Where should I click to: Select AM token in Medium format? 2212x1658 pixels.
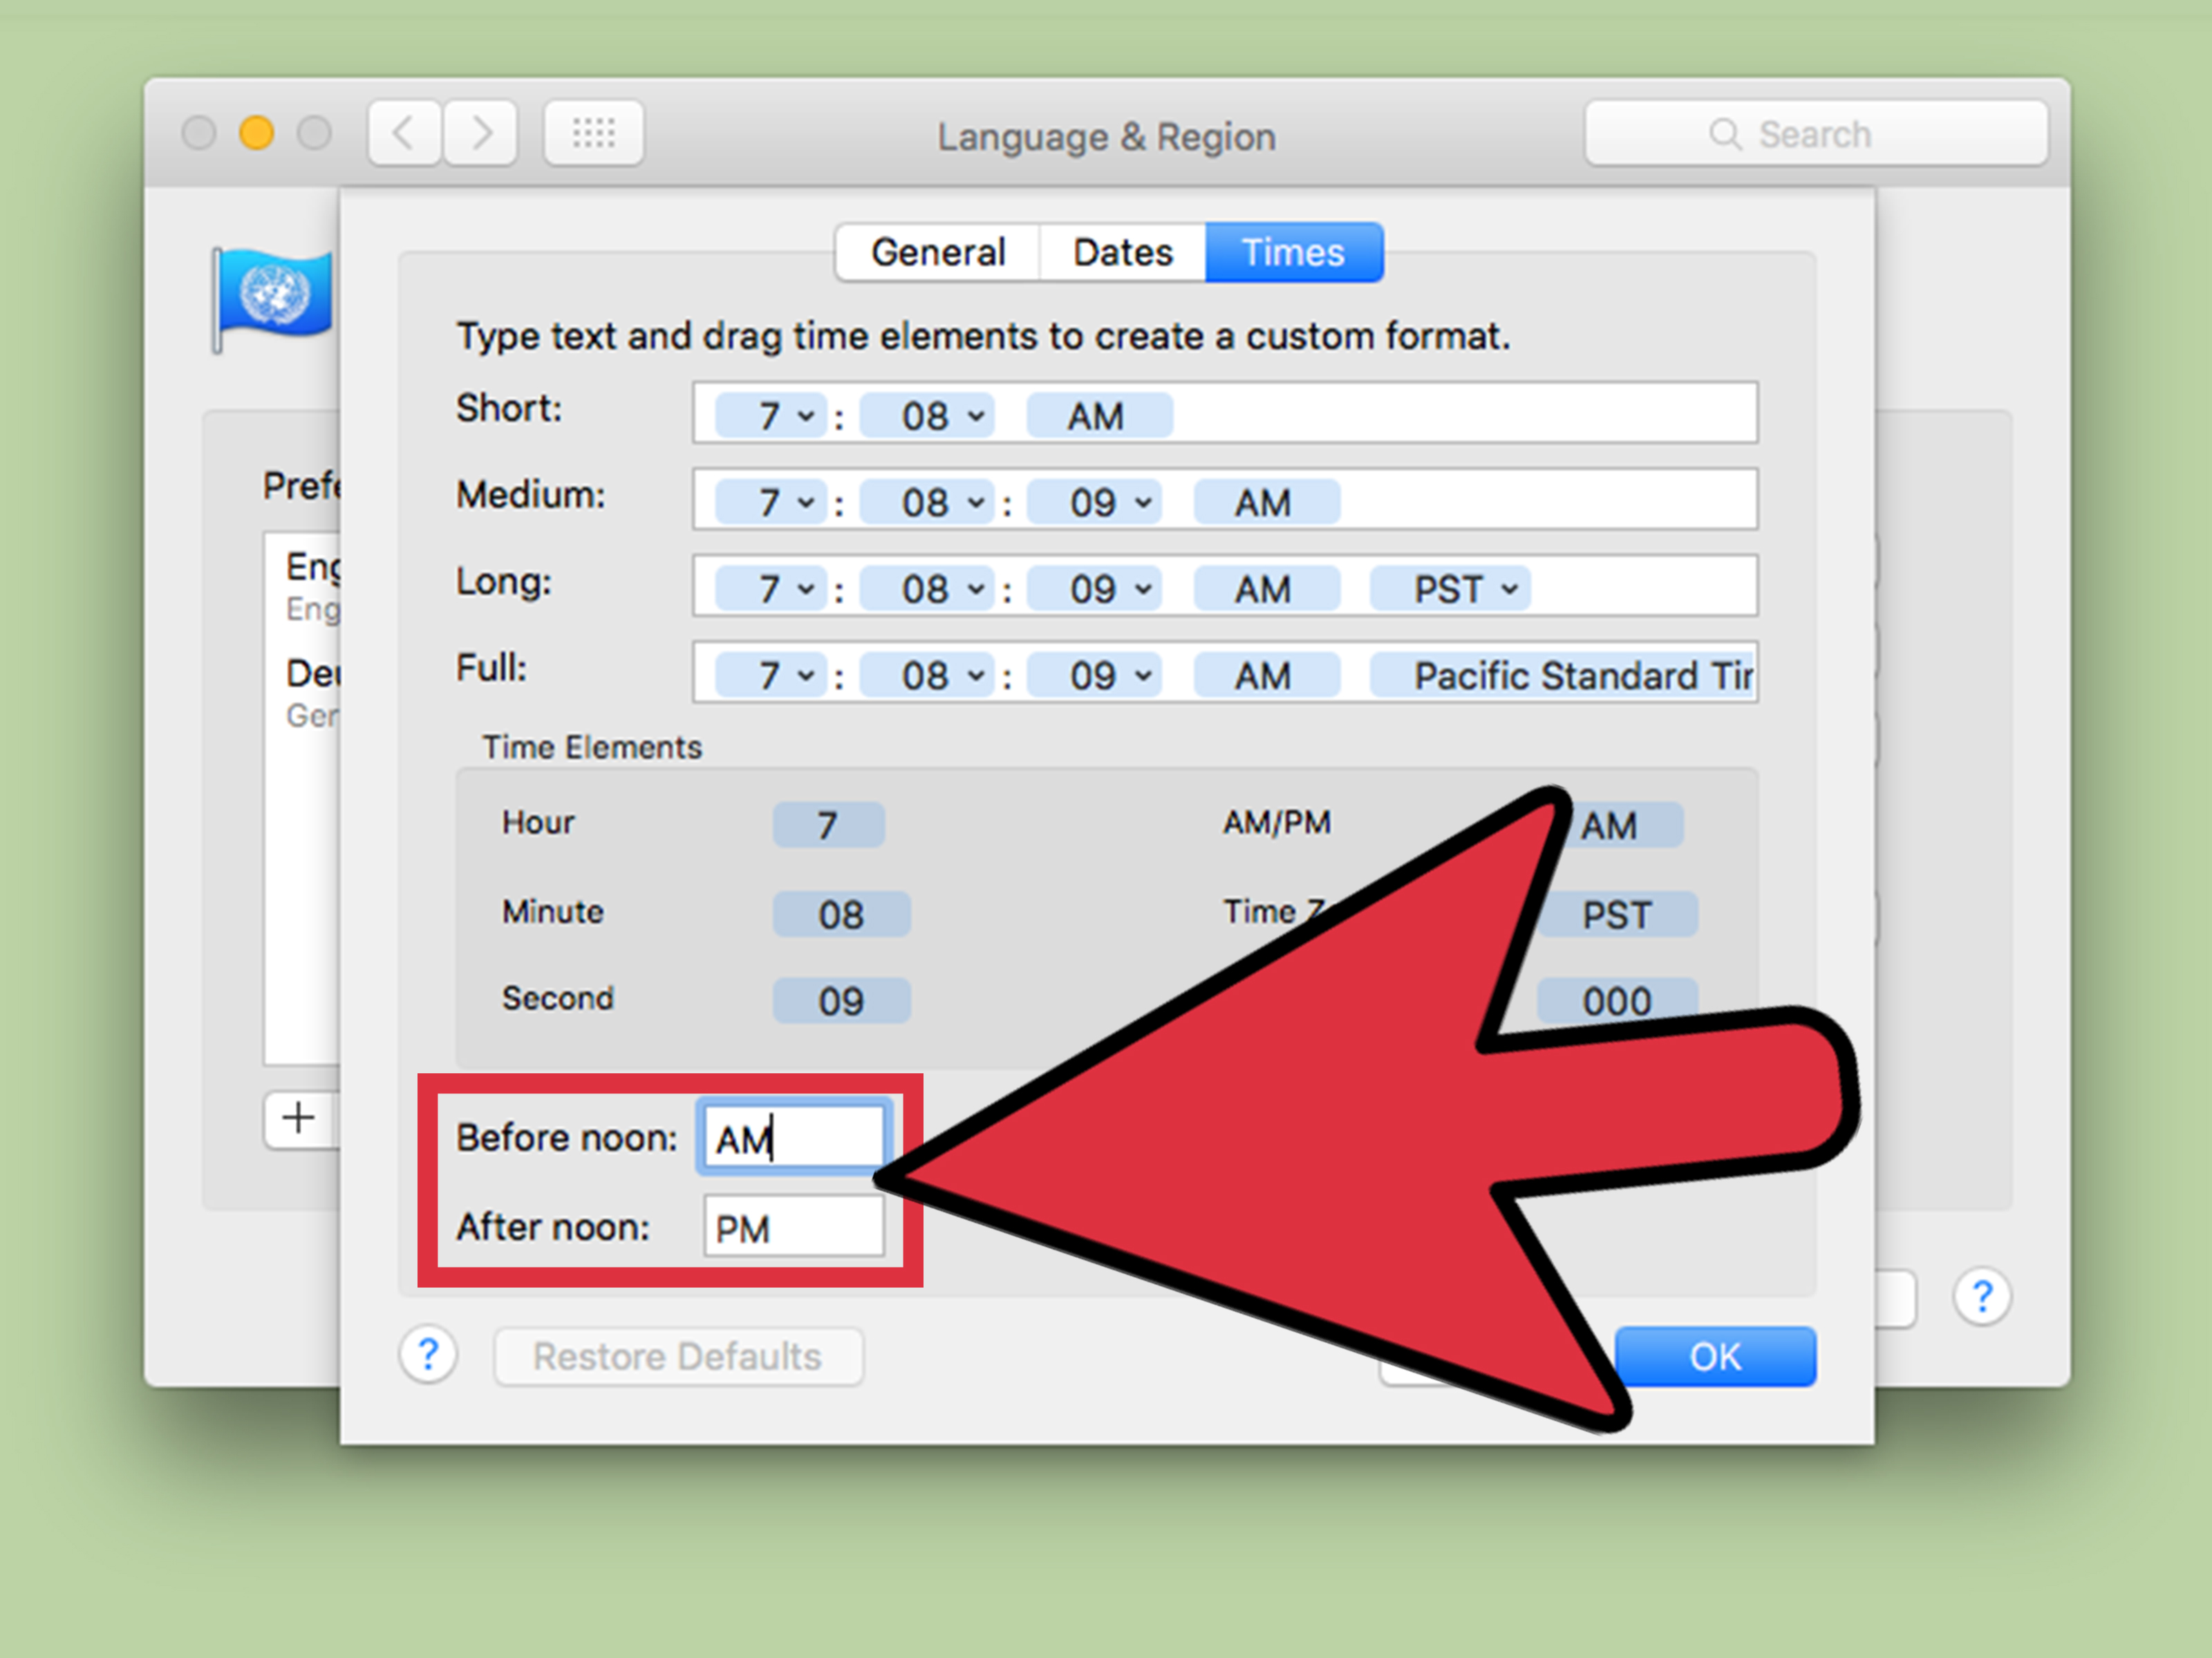tap(1266, 502)
